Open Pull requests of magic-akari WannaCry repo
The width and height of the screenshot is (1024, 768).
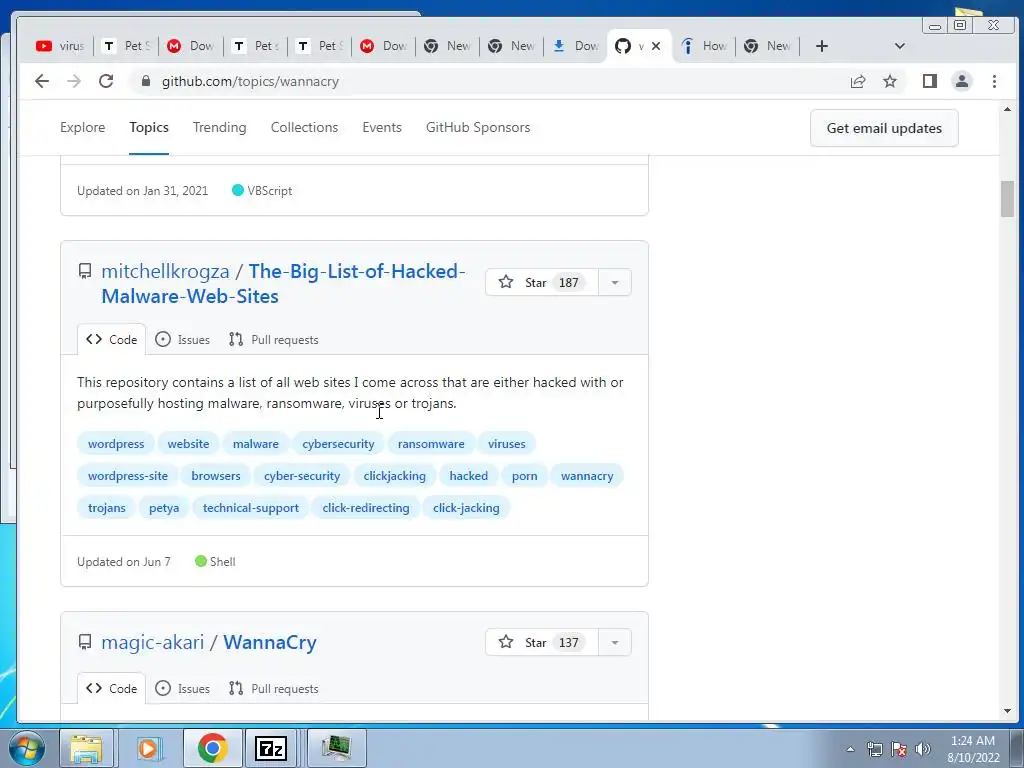pyautogui.click(x=274, y=688)
